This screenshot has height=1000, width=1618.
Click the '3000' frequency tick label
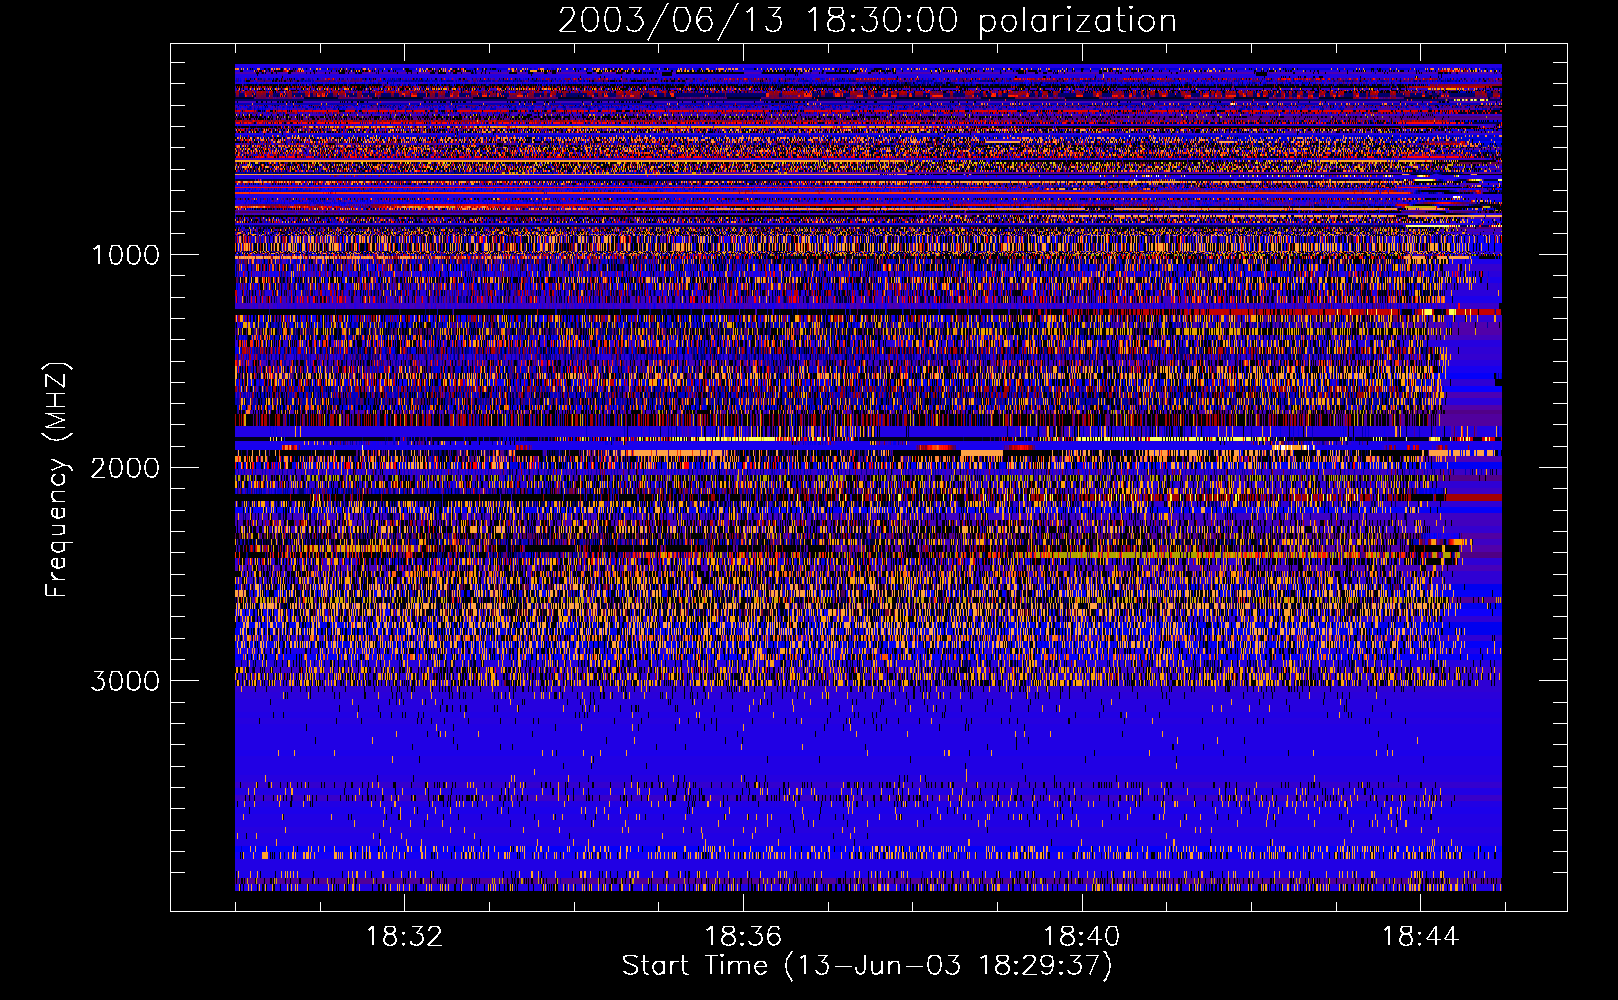click(x=125, y=681)
